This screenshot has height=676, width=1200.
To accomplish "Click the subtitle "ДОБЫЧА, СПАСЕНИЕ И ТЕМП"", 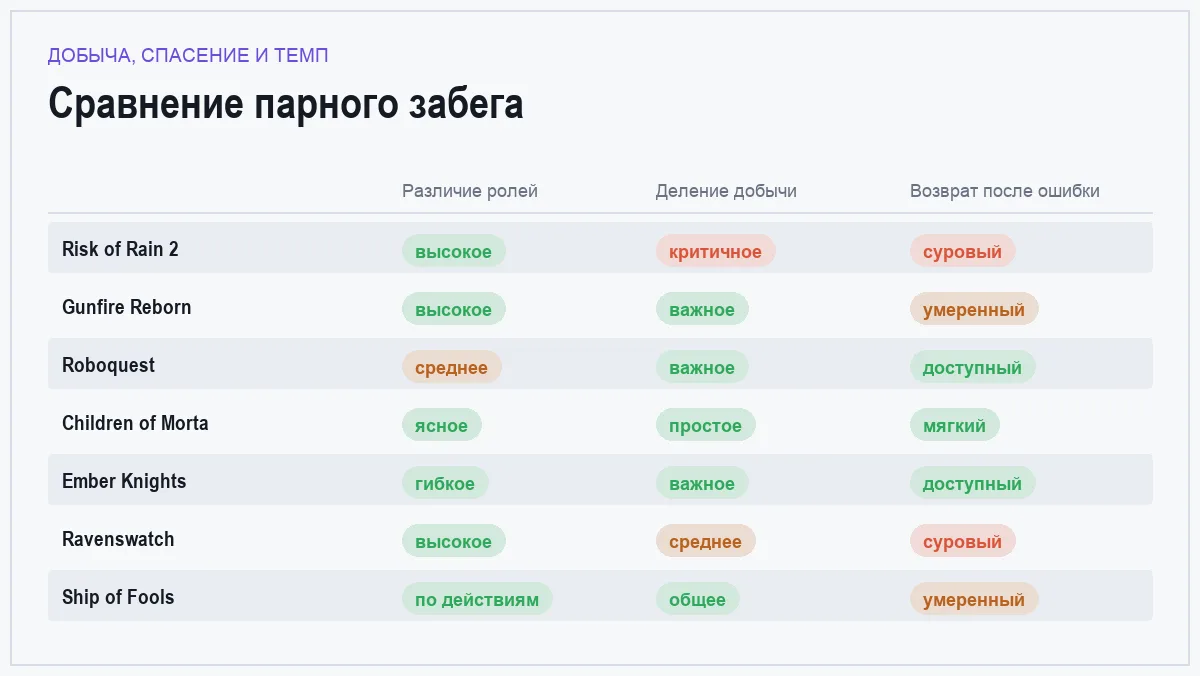I will point(188,56).
